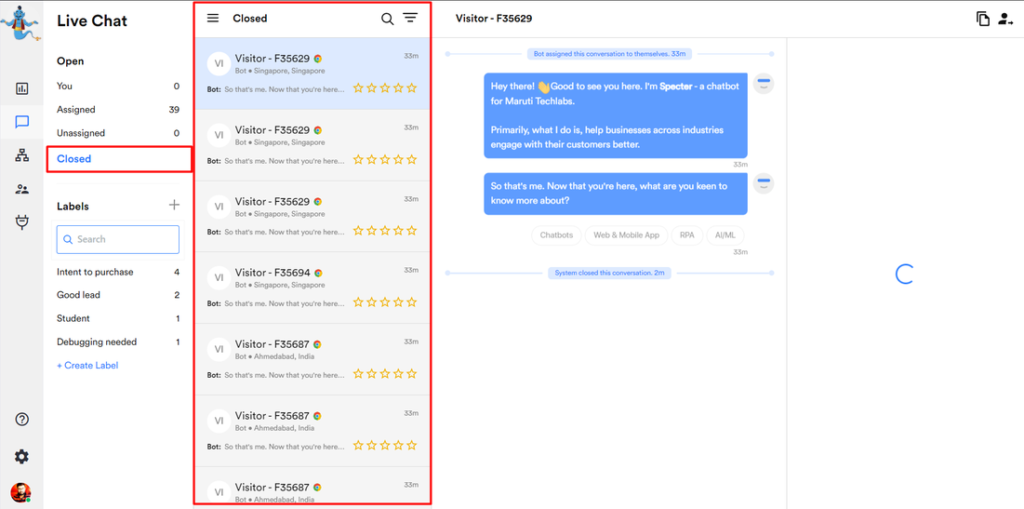Search closed conversations with magnifier icon
Viewport: 1024px width, 509px height.
[x=387, y=18]
